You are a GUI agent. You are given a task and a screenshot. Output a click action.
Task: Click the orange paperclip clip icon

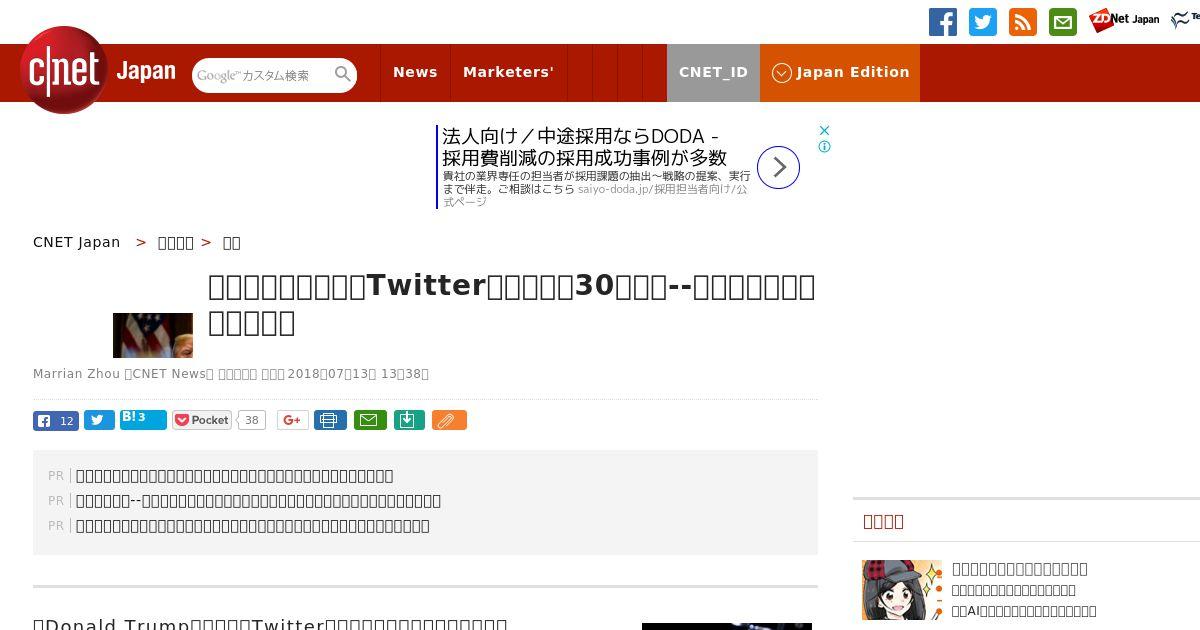(449, 420)
